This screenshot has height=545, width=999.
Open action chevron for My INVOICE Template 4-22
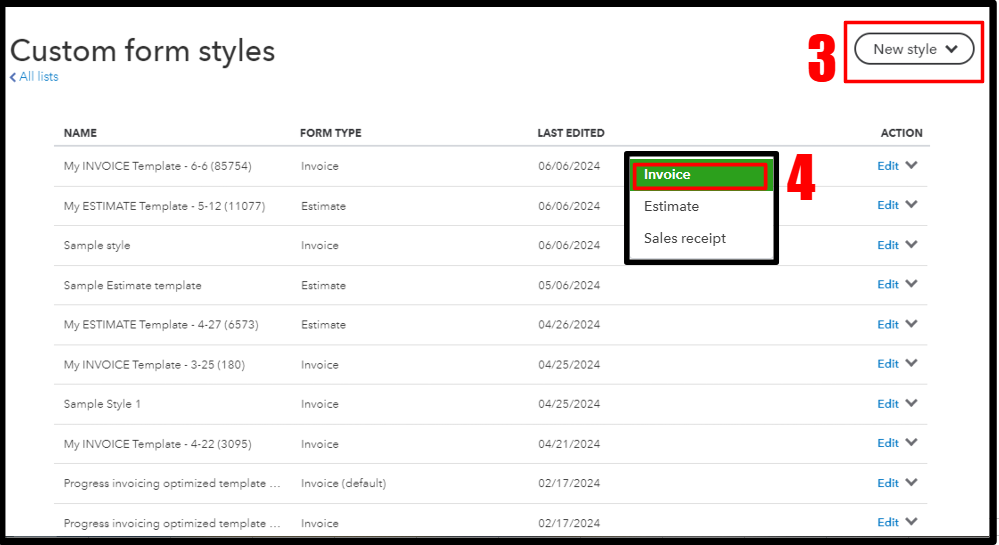911,443
